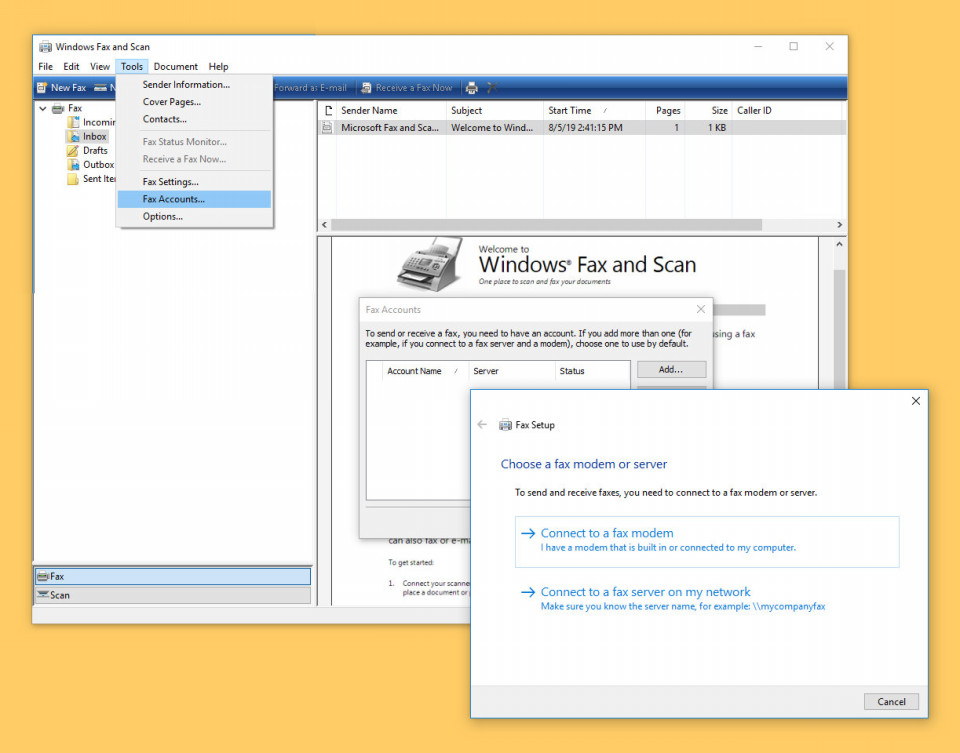Viewport: 960px width, 753px height.
Task: Open the Document menu
Action: coord(175,67)
